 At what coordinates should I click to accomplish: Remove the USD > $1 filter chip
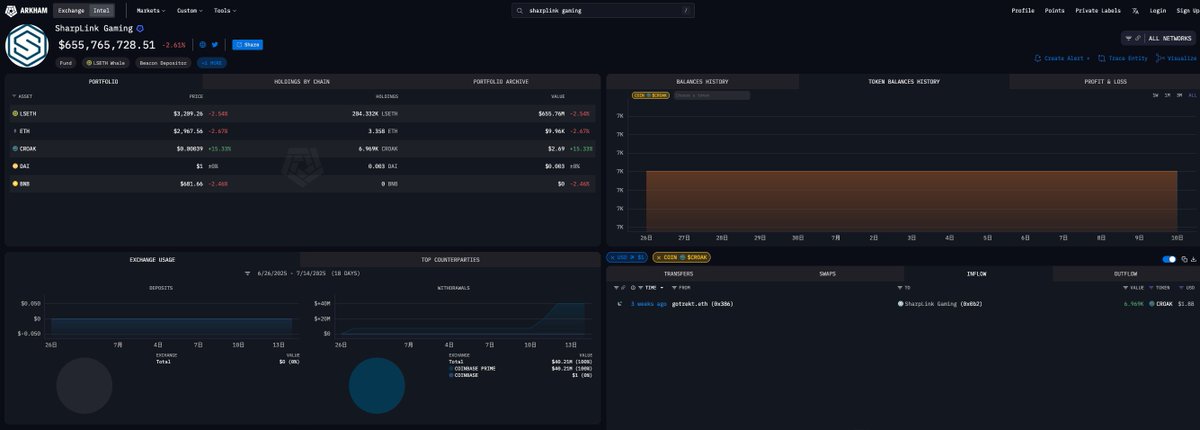(x=612, y=257)
